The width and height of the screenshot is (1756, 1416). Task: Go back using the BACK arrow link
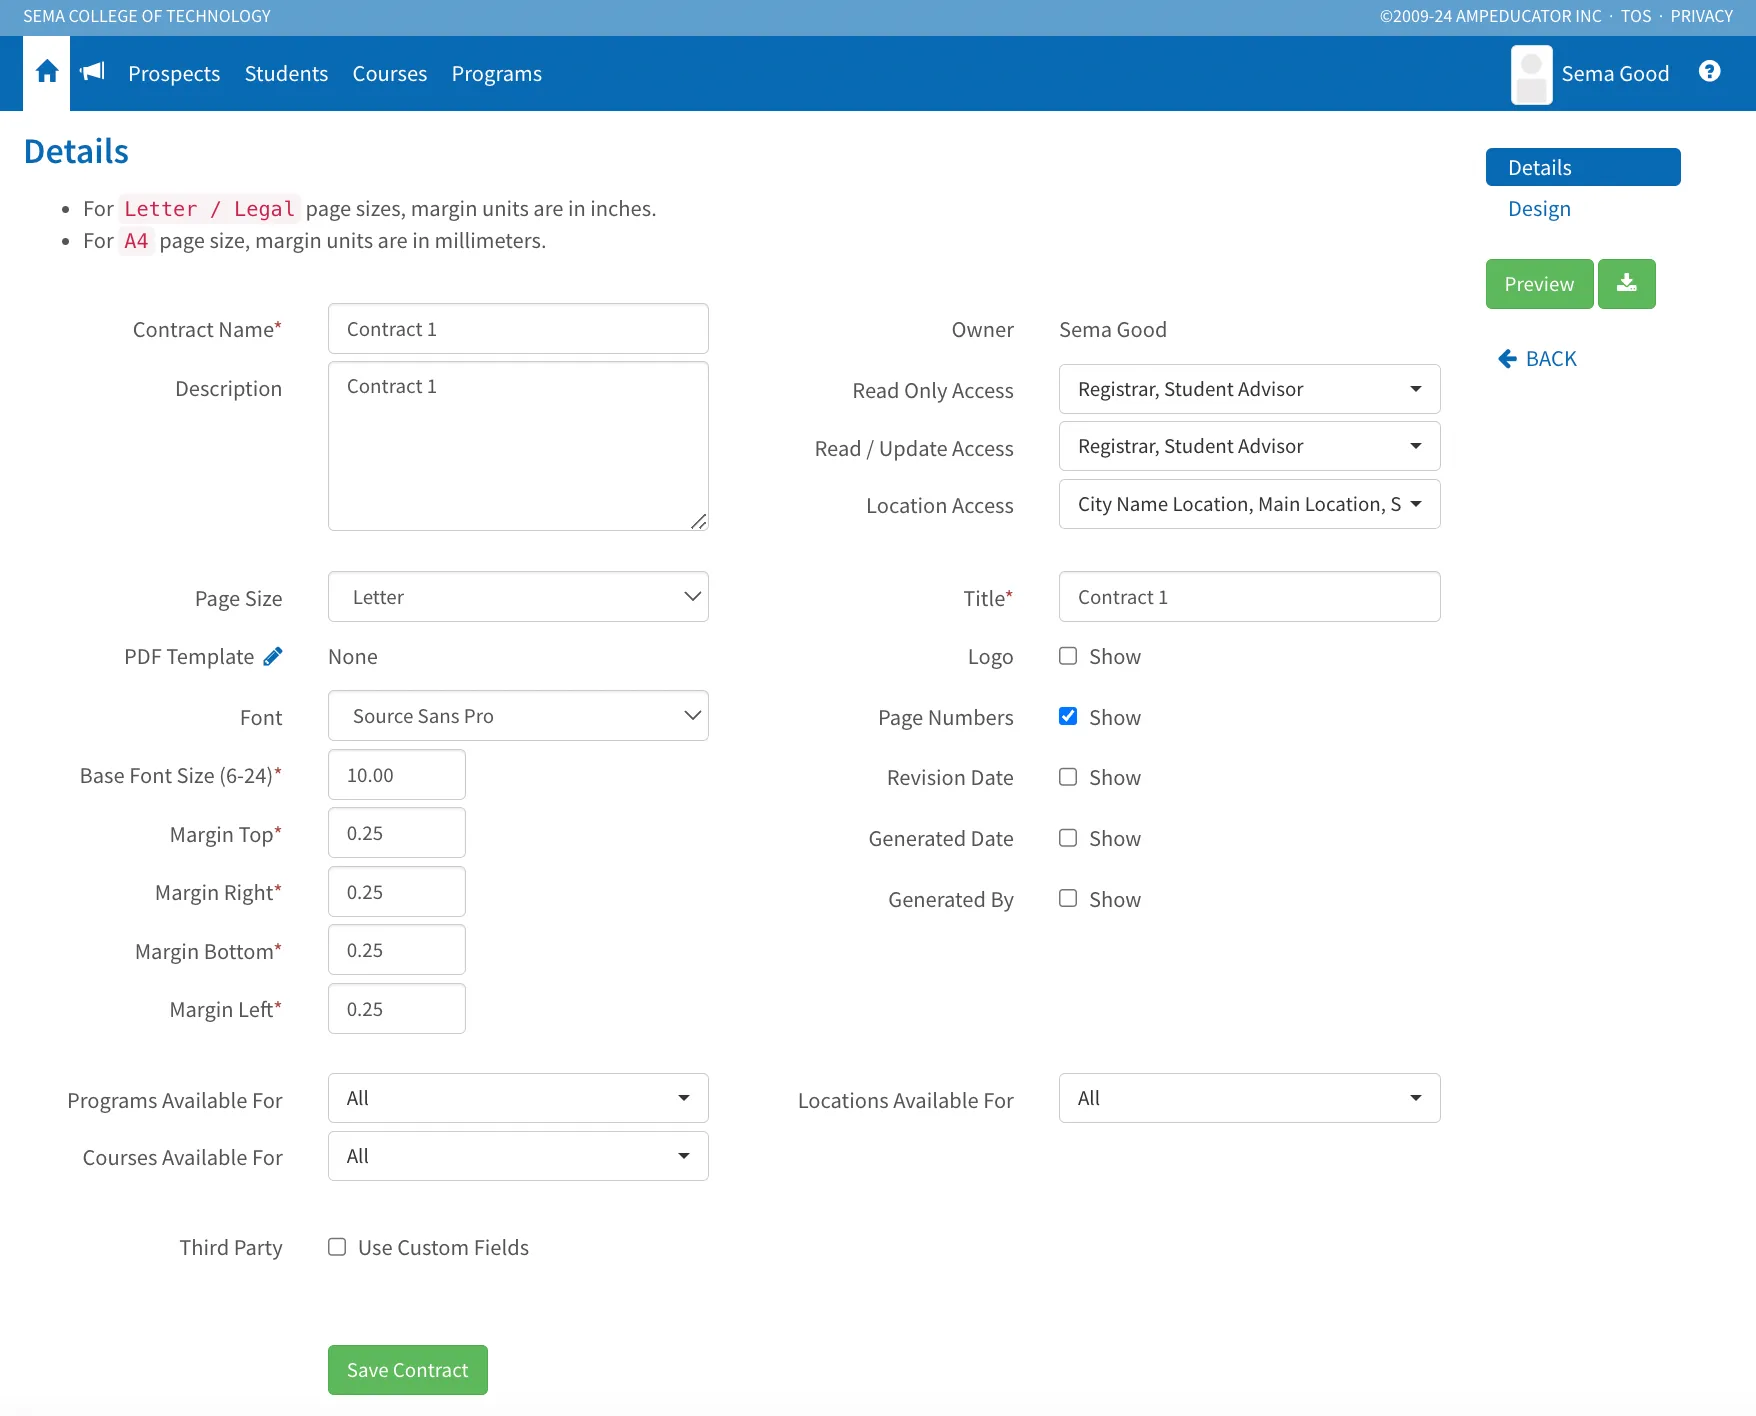[1537, 359]
